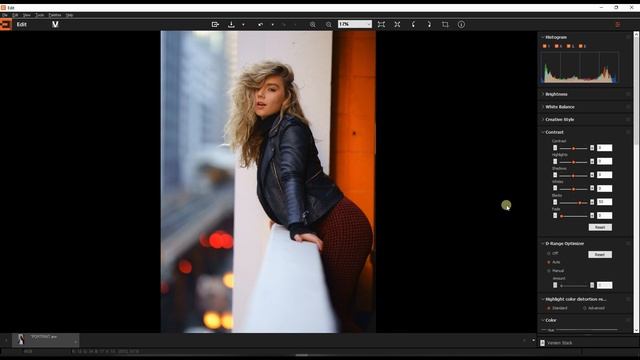Expand the Creative Style panel

point(543,120)
